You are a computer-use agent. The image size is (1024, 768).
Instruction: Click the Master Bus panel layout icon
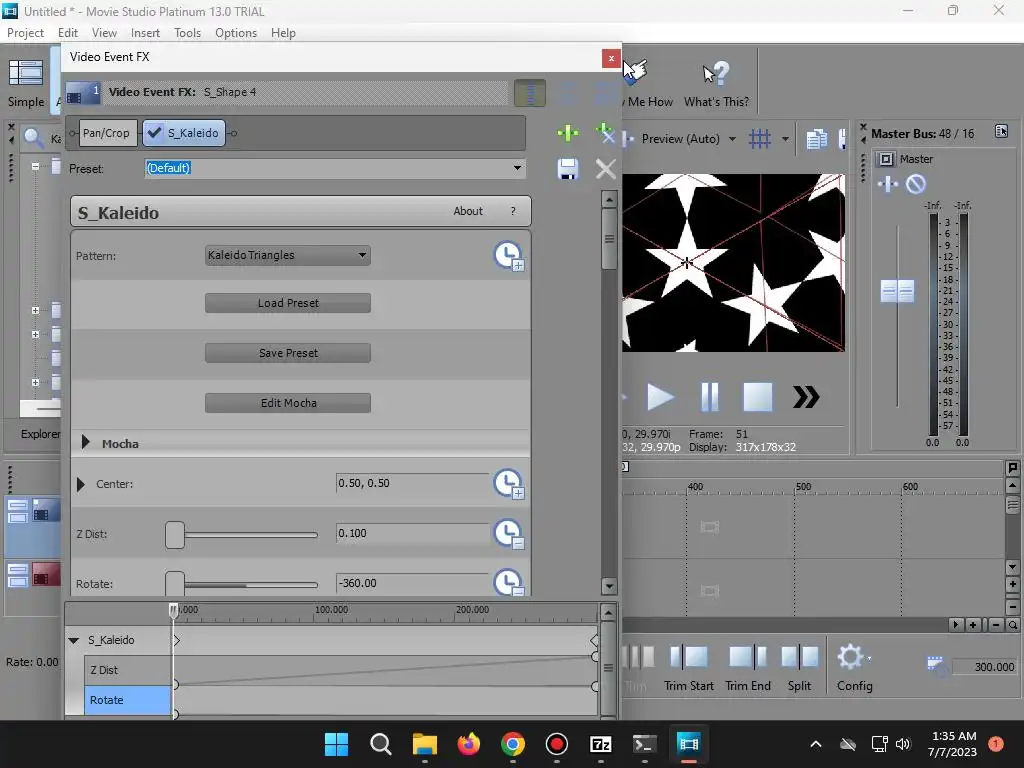point(1001,131)
